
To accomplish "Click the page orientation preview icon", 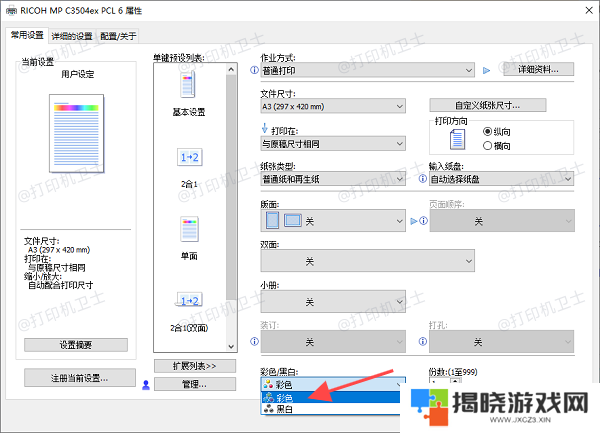I will click(x=457, y=139).
